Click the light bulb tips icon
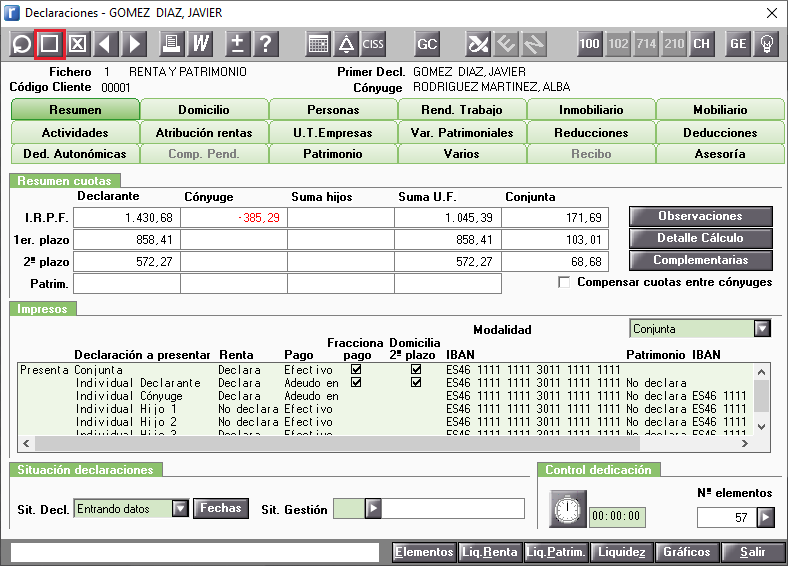The width and height of the screenshot is (788, 566). click(766, 44)
